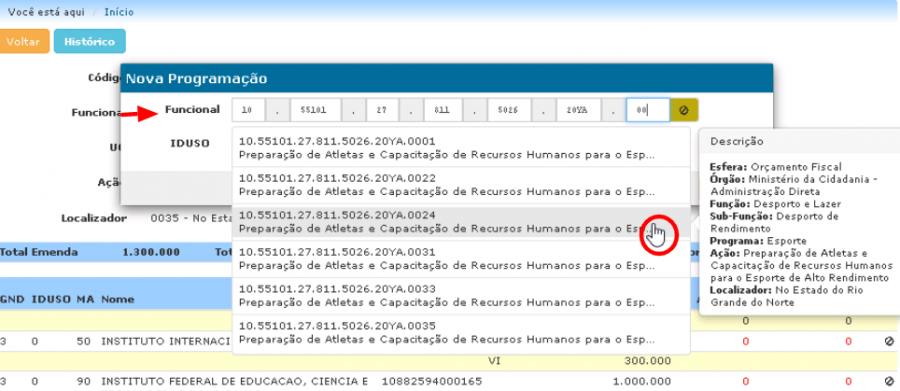Click the CNPJ 10882594000165
Screen dimensions: 900x391
pos(432,381)
